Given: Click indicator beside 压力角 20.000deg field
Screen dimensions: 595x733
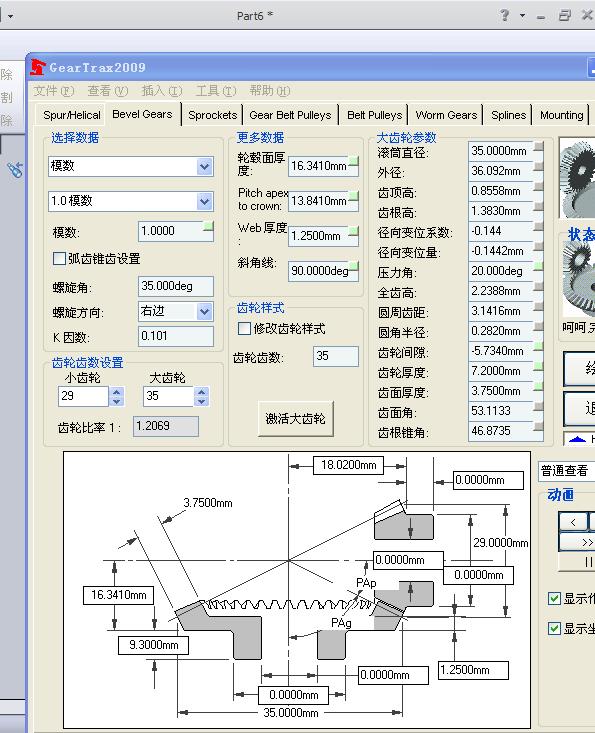Looking at the screenshot, I should point(538,266).
